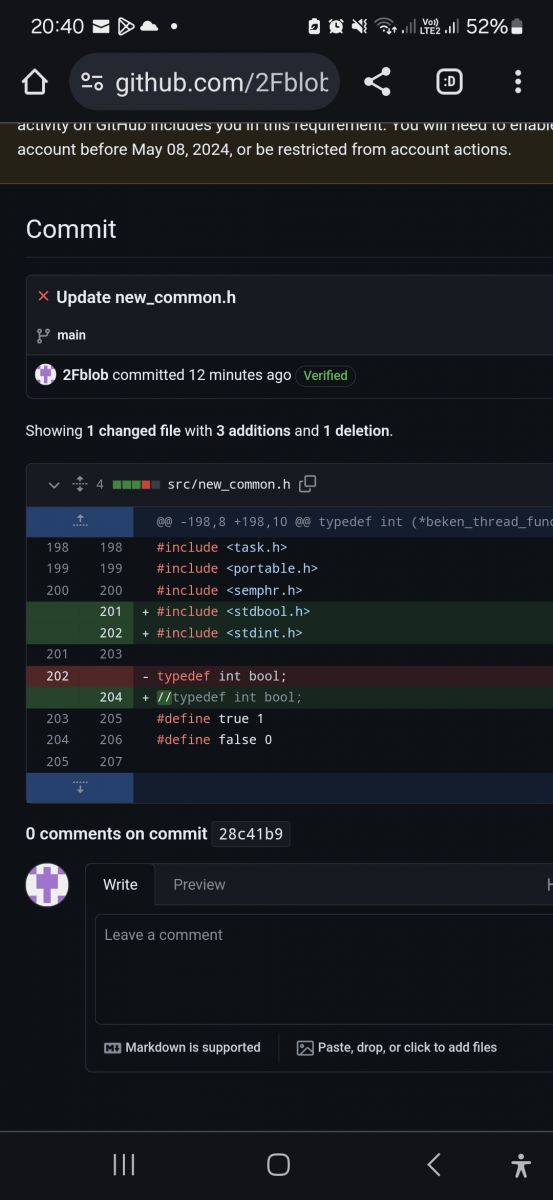Viewport: 553px width, 1200px height.
Task: Open the main branch link
Action: 71,335
